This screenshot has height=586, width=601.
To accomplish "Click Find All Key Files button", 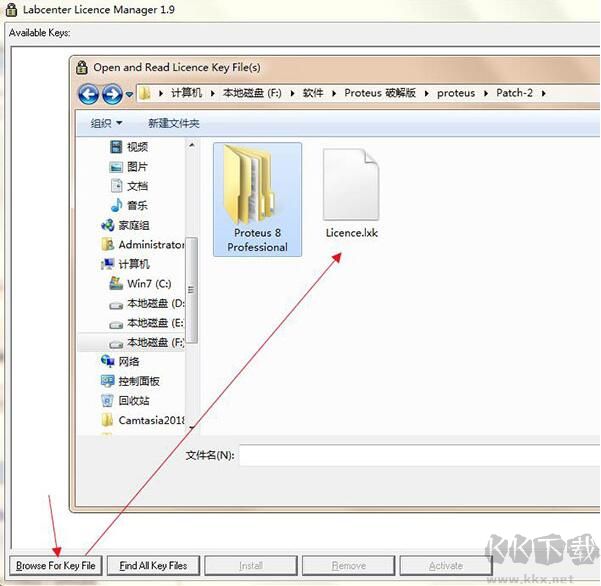I will tap(153, 566).
